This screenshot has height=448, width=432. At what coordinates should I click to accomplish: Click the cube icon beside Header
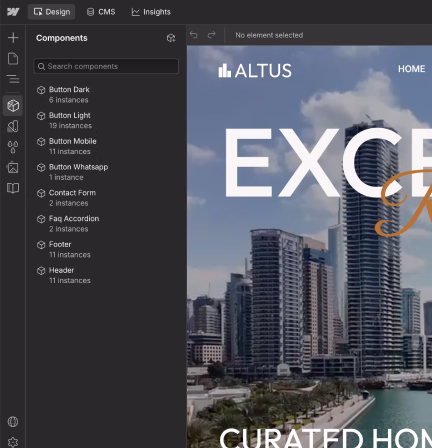point(41,271)
